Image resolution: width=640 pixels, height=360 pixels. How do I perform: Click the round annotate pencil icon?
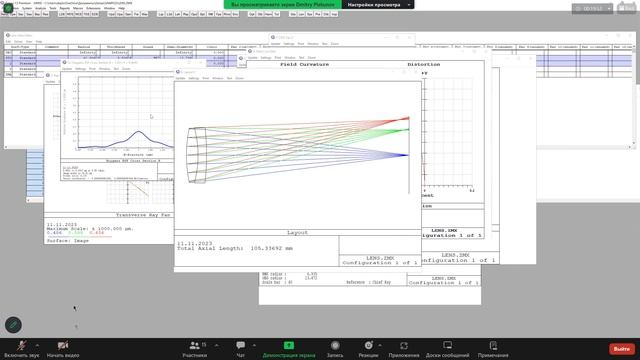click(x=13, y=325)
